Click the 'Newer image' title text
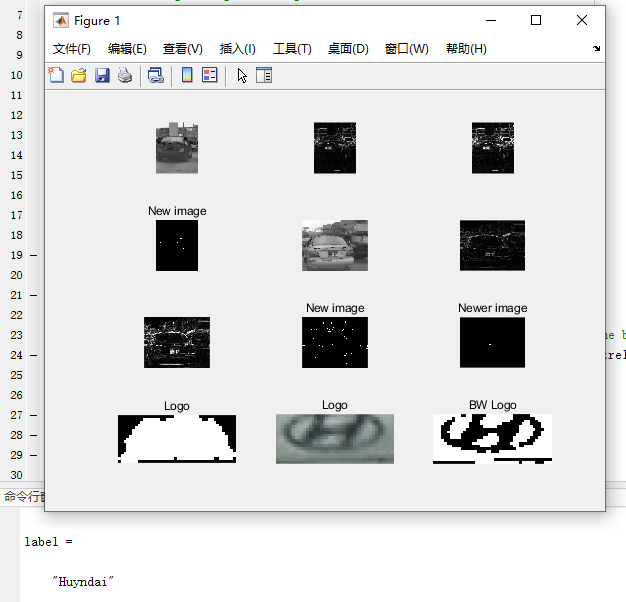626x602 pixels. point(493,308)
